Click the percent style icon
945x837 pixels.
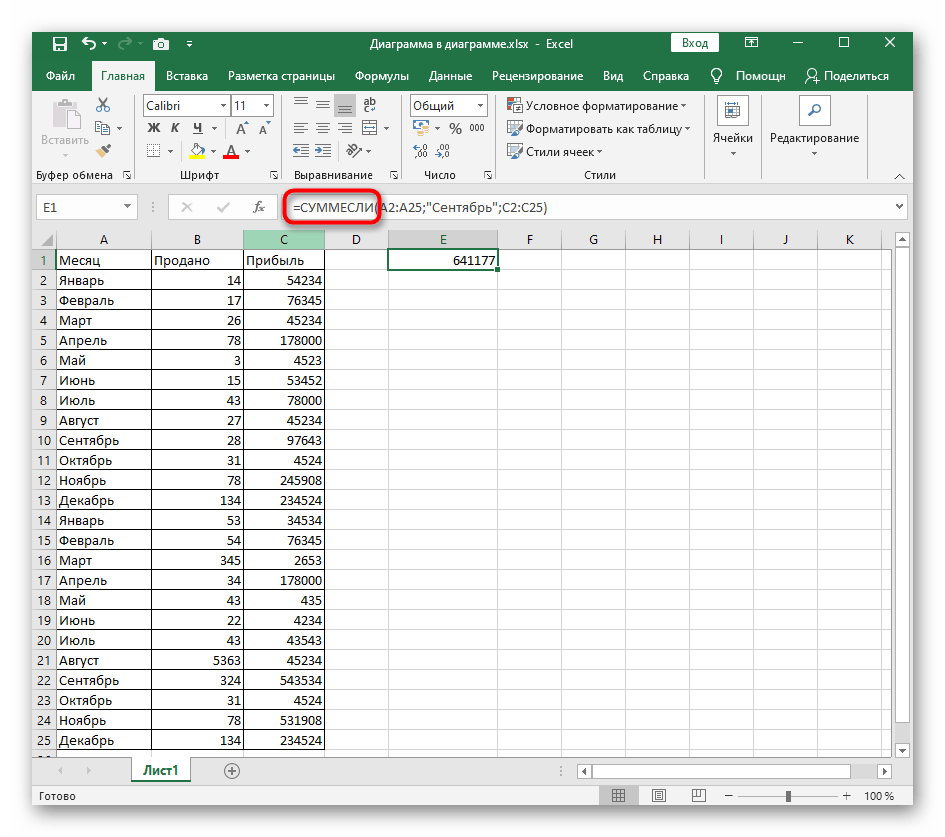(x=455, y=129)
